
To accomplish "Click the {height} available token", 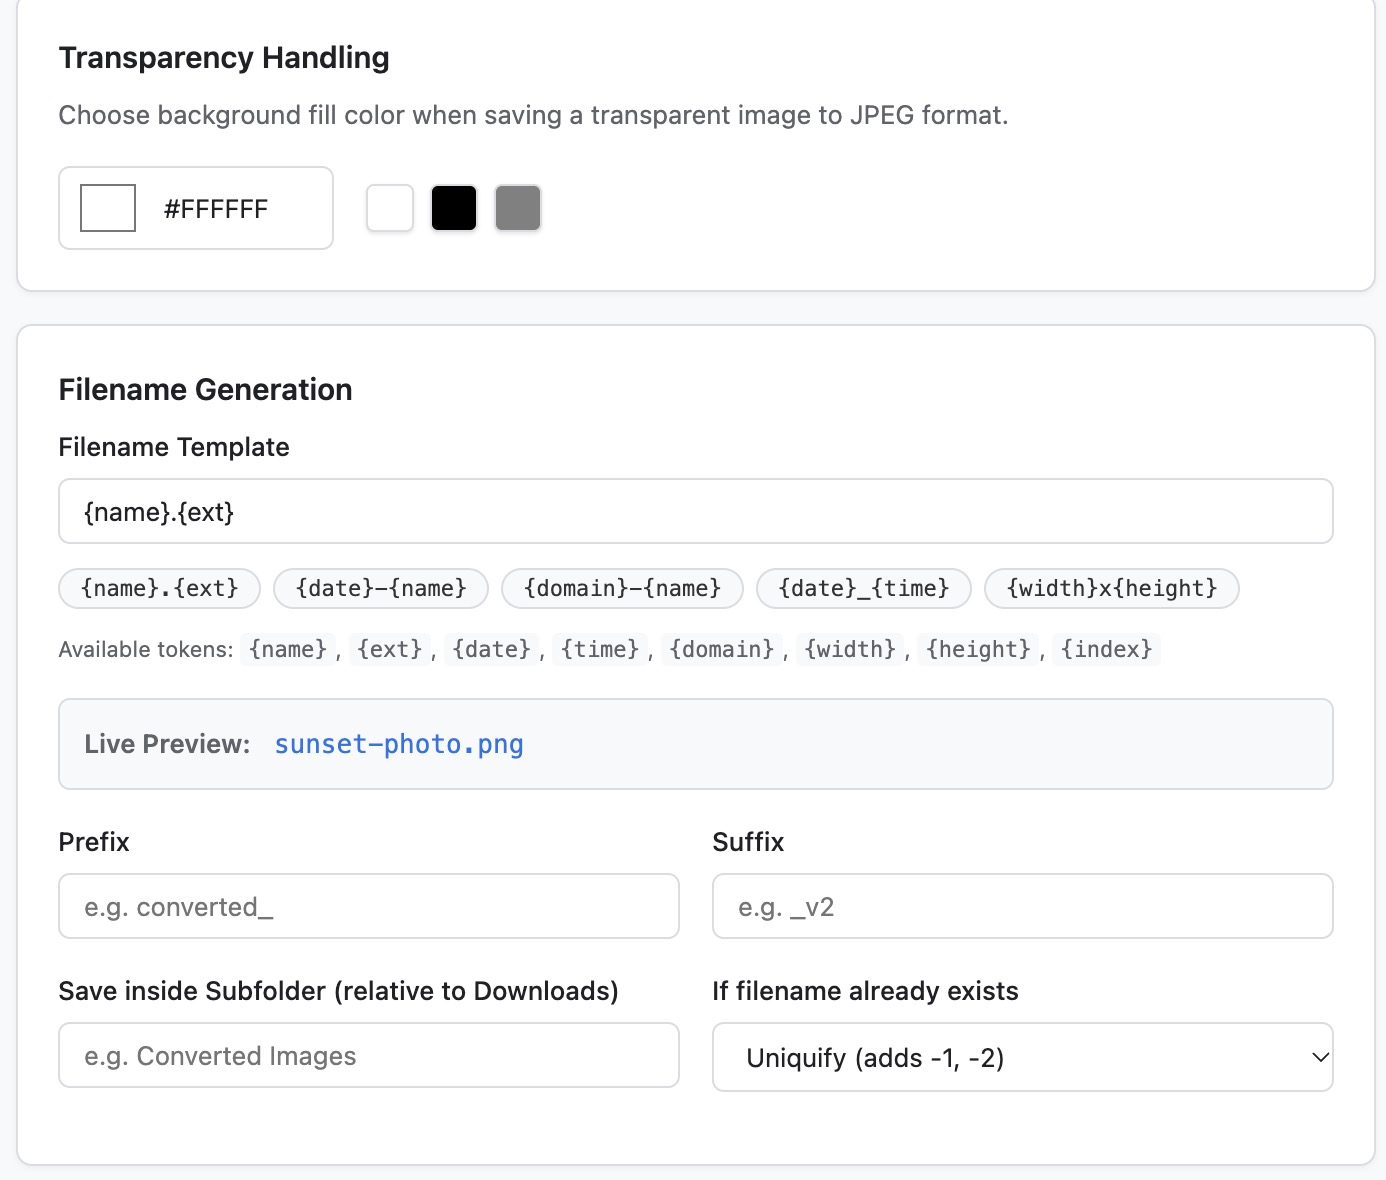I will tap(978, 649).
